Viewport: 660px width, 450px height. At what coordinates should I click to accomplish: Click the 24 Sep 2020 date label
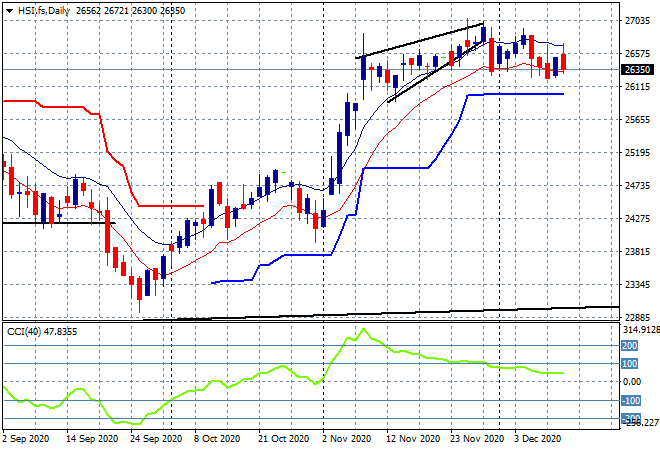156,439
